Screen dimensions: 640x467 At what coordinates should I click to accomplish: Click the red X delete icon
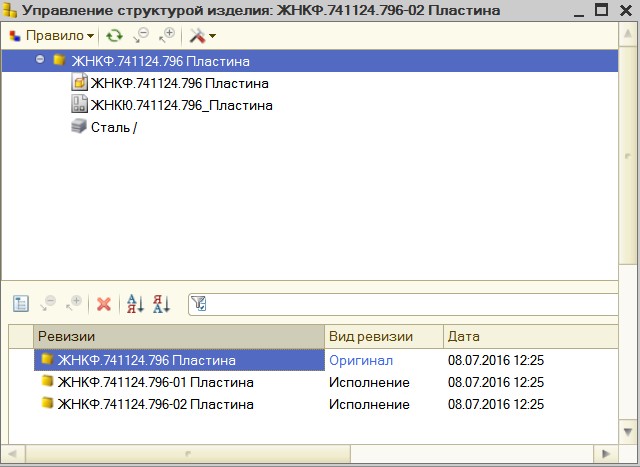tap(103, 304)
